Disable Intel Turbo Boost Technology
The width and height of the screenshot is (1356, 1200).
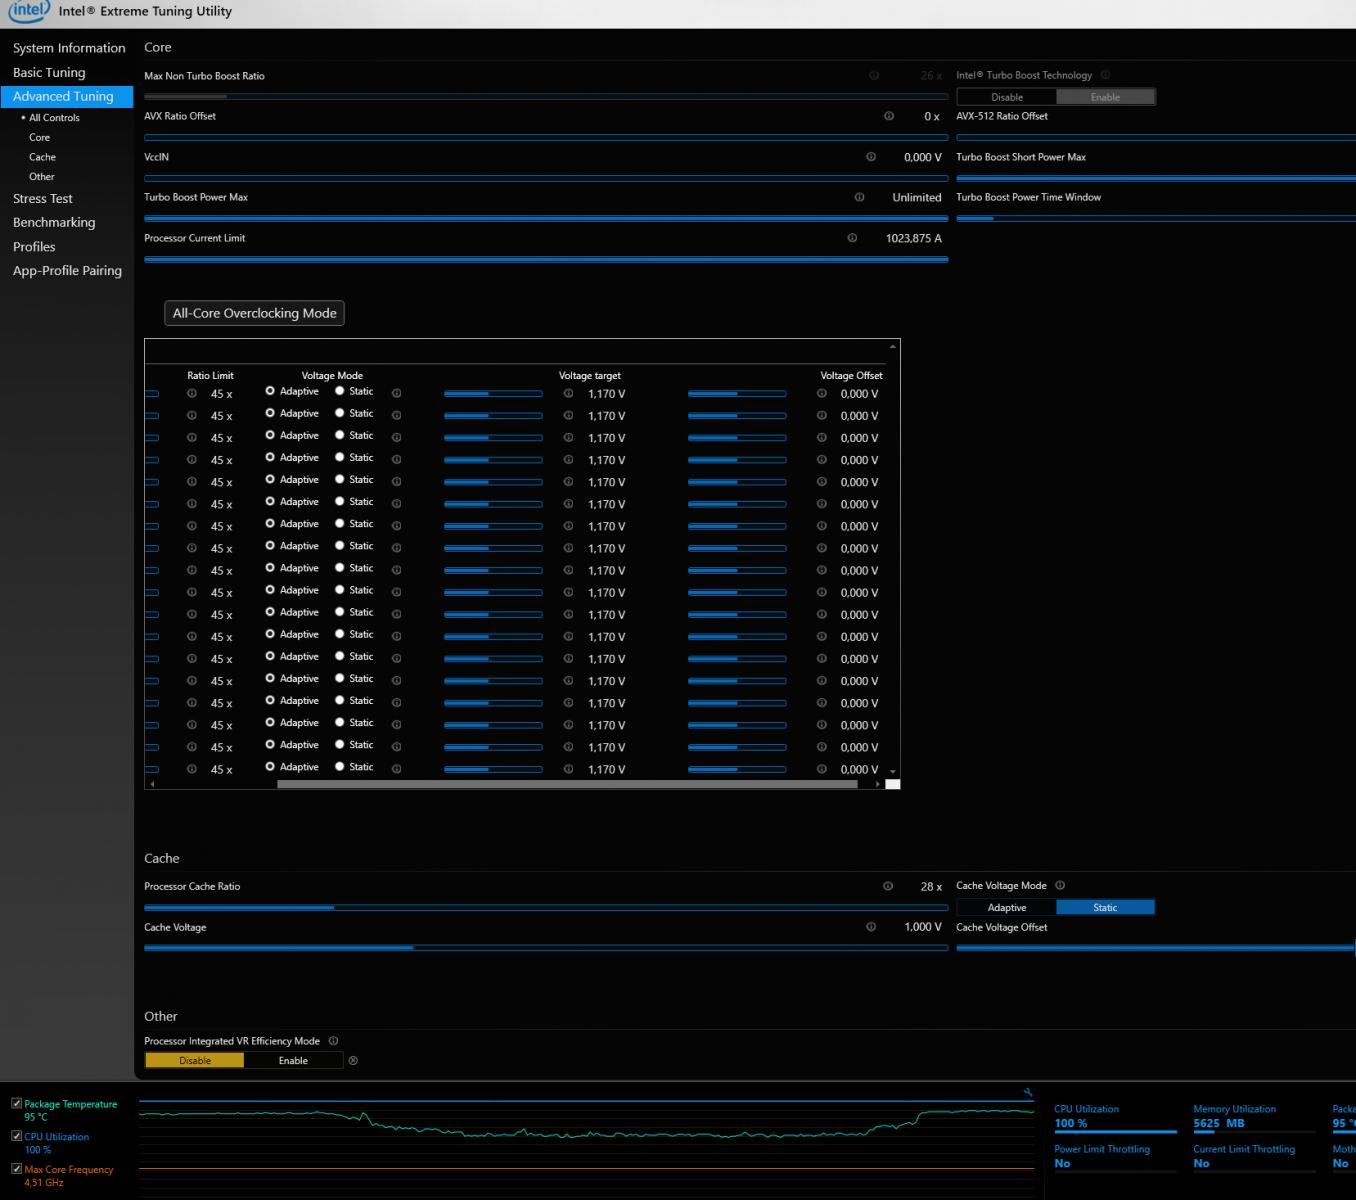[1006, 97]
